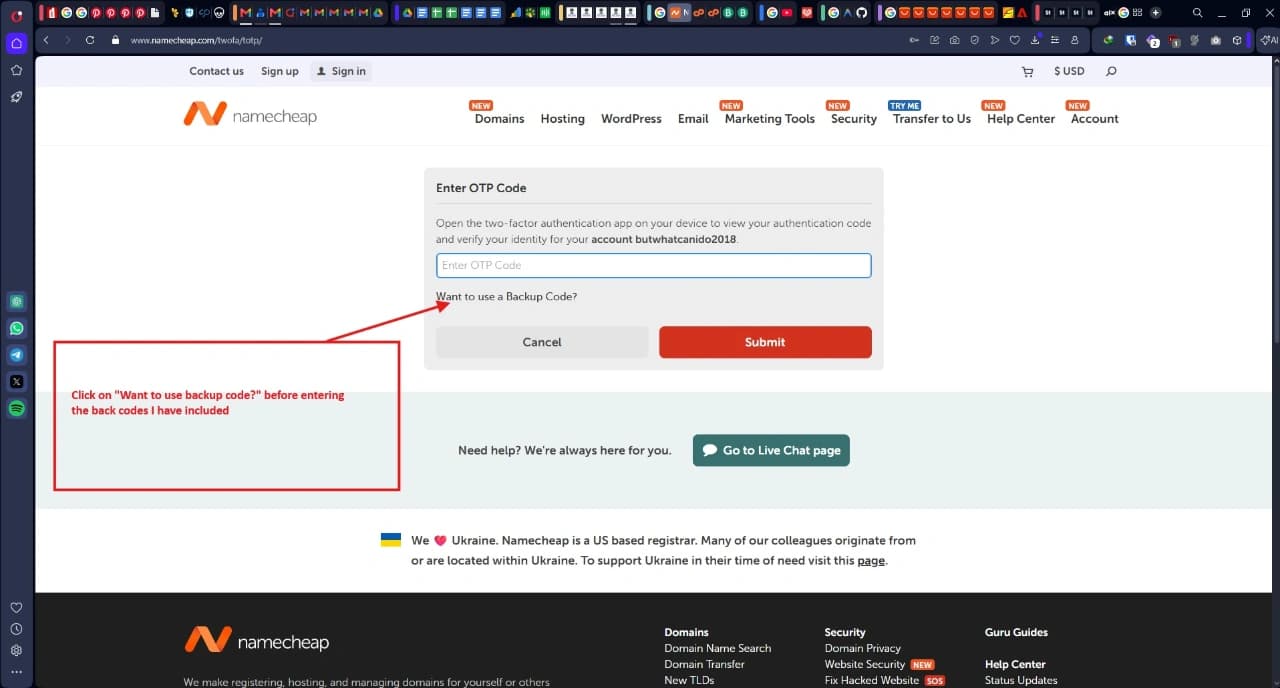Focus the Enter OTP Code field
Viewport: 1280px width, 688px height.
click(654, 265)
